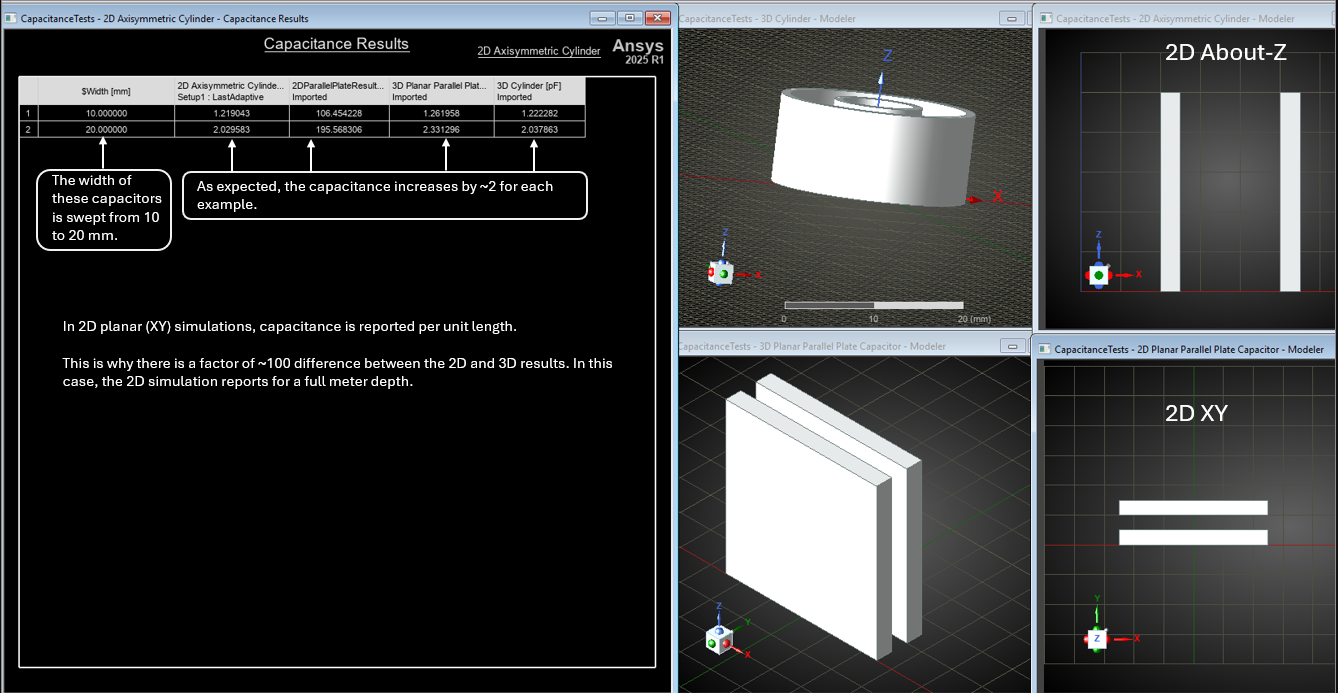Click the 2D Axisymmetric Cylinder Modeler window icon

1046,18
